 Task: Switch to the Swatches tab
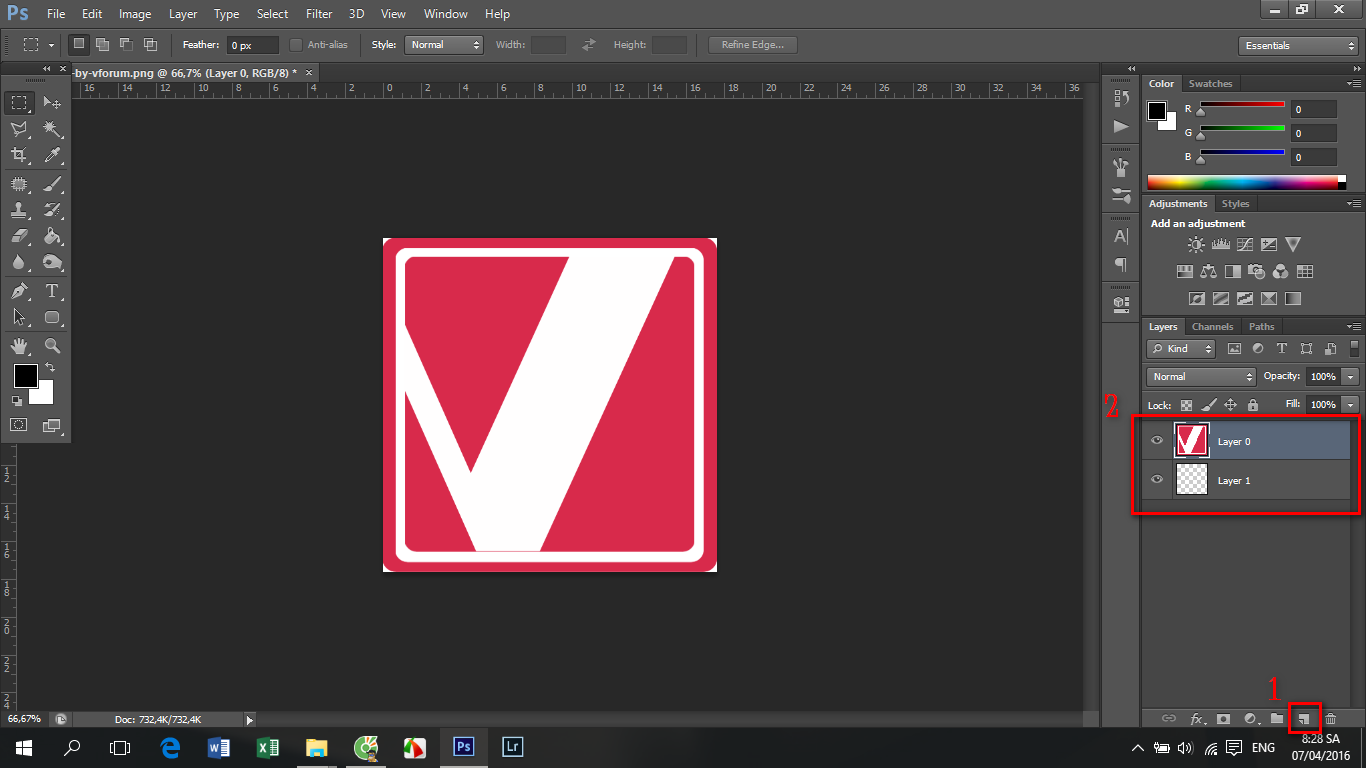[1210, 84]
